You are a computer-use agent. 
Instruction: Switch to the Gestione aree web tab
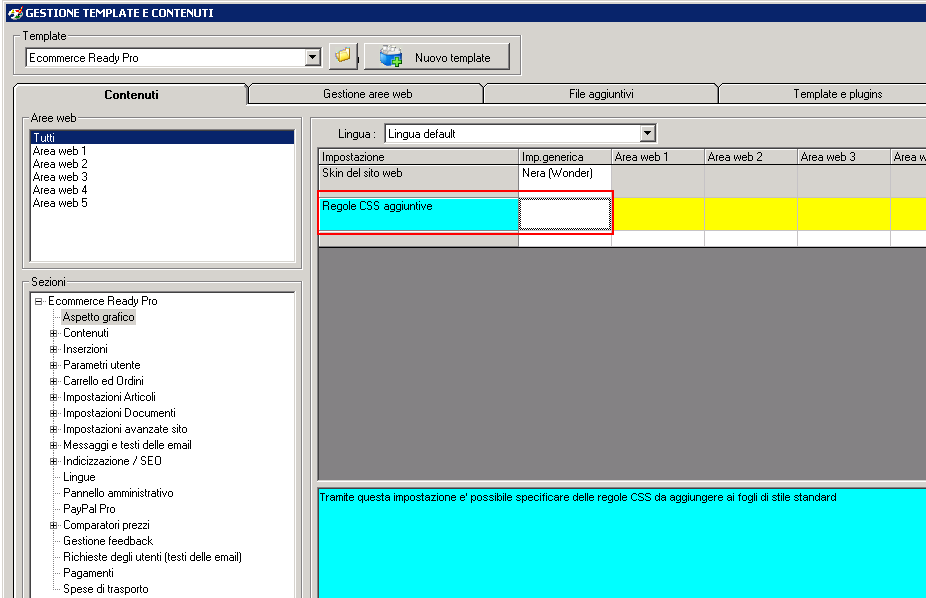click(x=367, y=94)
